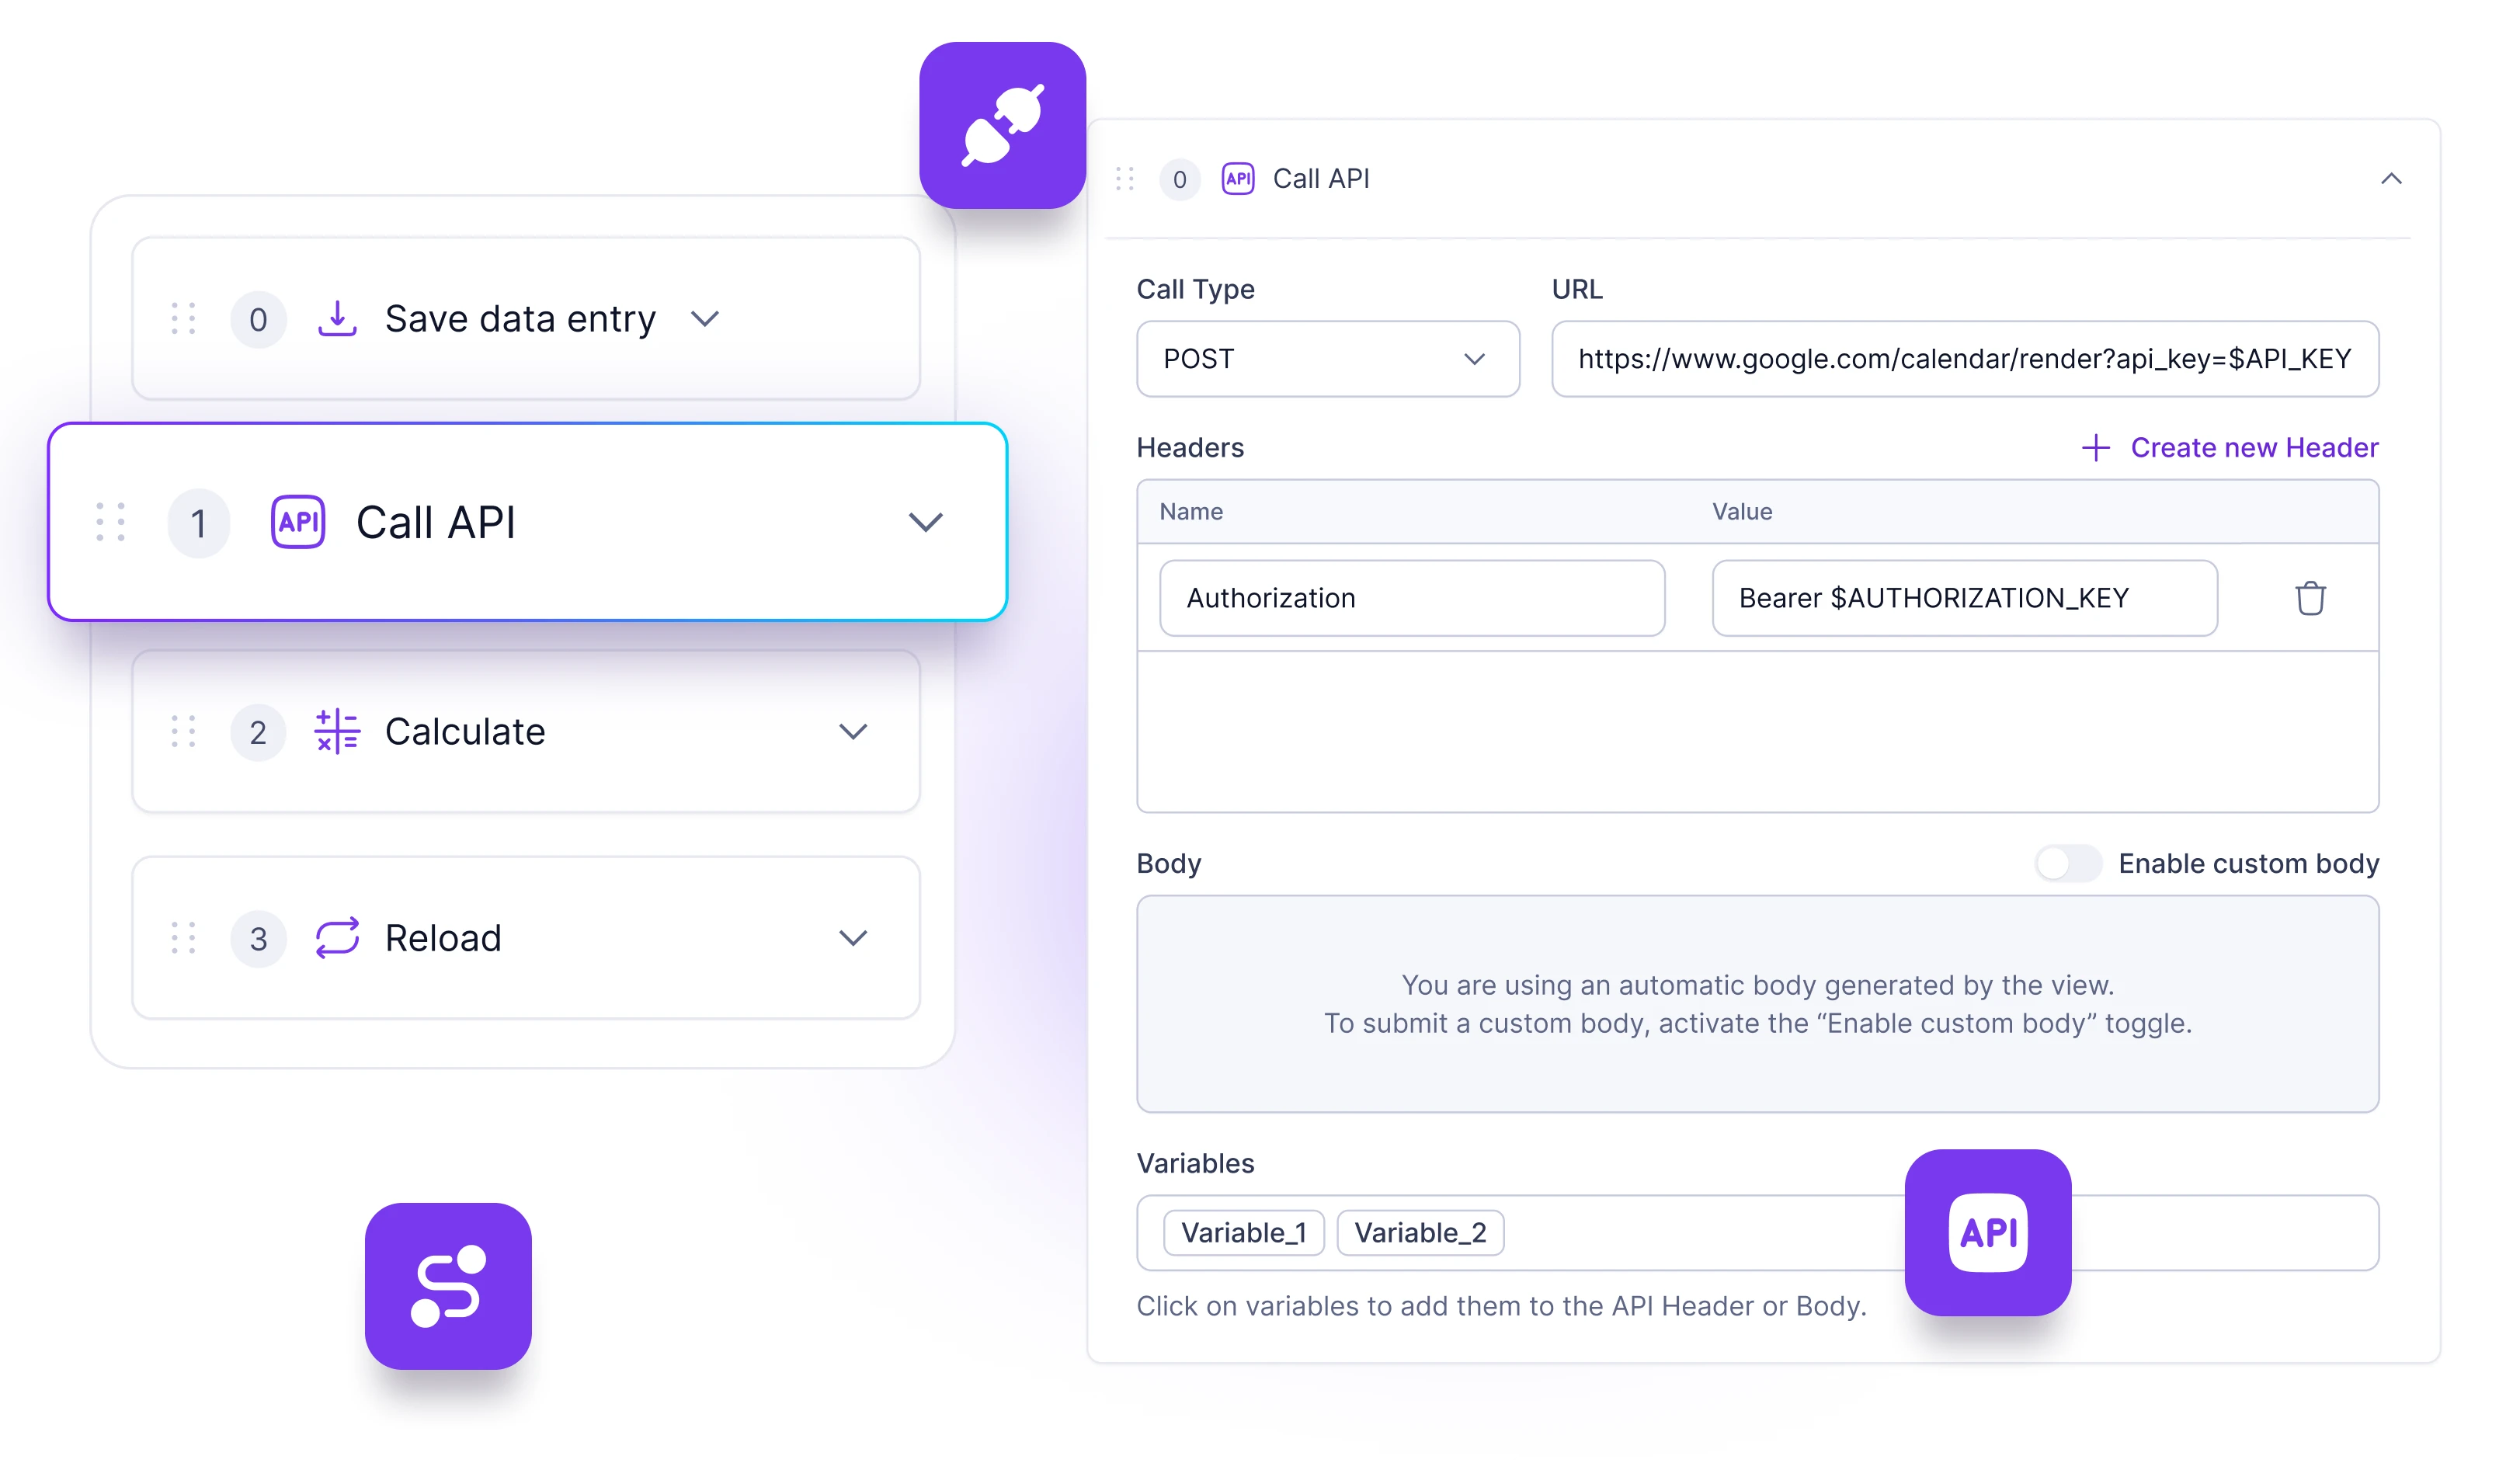The width and height of the screenshot is (2513, 1484).
Task: Click the Call API step icon
Action: pyautogui.click(x=298, y=521)
